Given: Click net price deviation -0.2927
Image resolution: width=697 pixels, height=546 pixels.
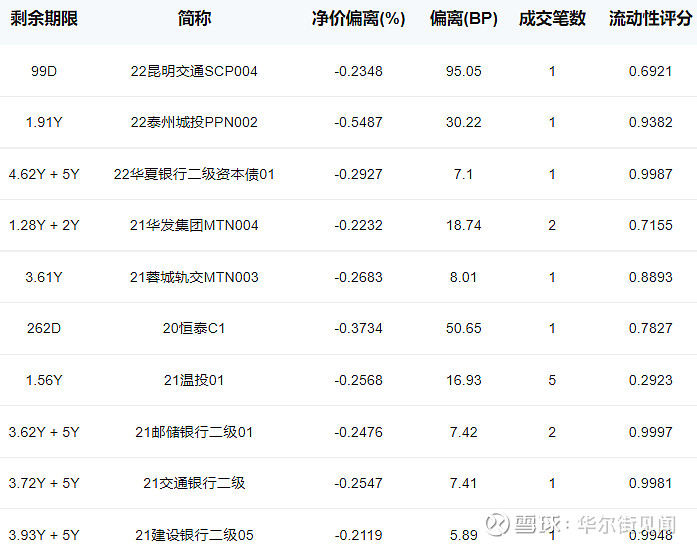Looking at the screenshot, I should [358, 174].
